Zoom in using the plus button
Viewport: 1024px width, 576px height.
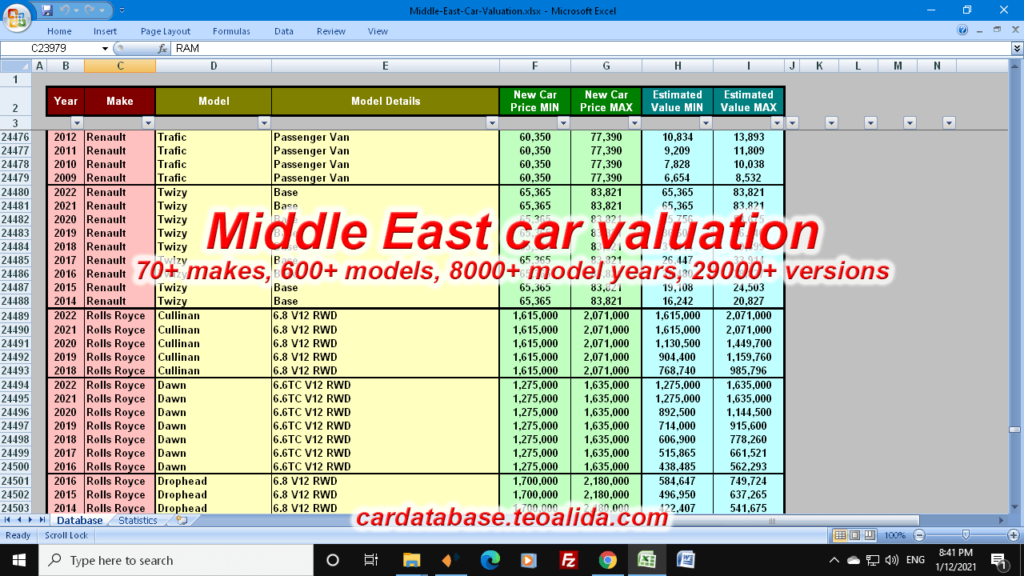tap(1013, 535)
